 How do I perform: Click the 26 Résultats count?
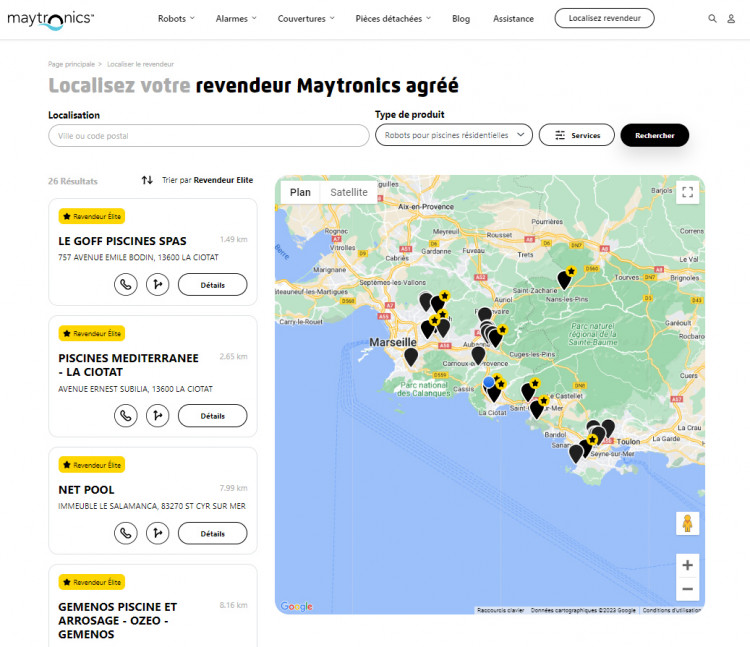(x=73, y=181)
